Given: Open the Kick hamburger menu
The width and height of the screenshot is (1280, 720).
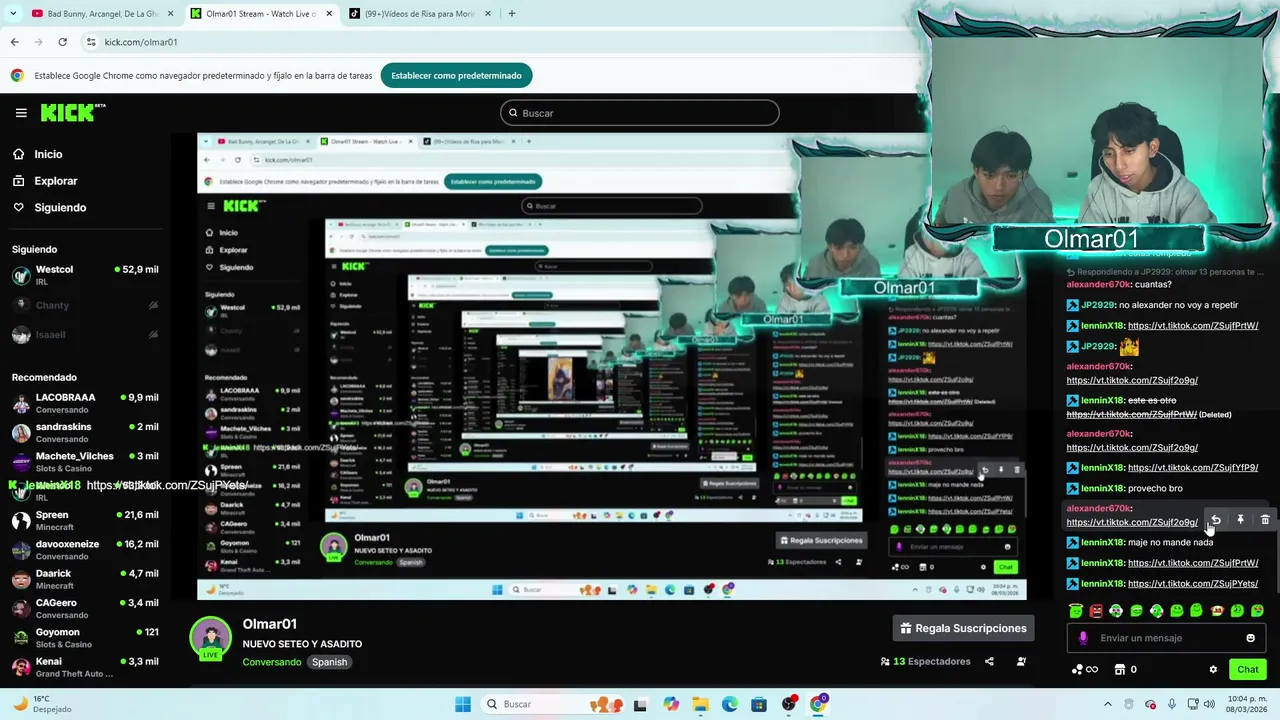Looking at the screenshot, I should pyautogui.click(x=21, y=113).
